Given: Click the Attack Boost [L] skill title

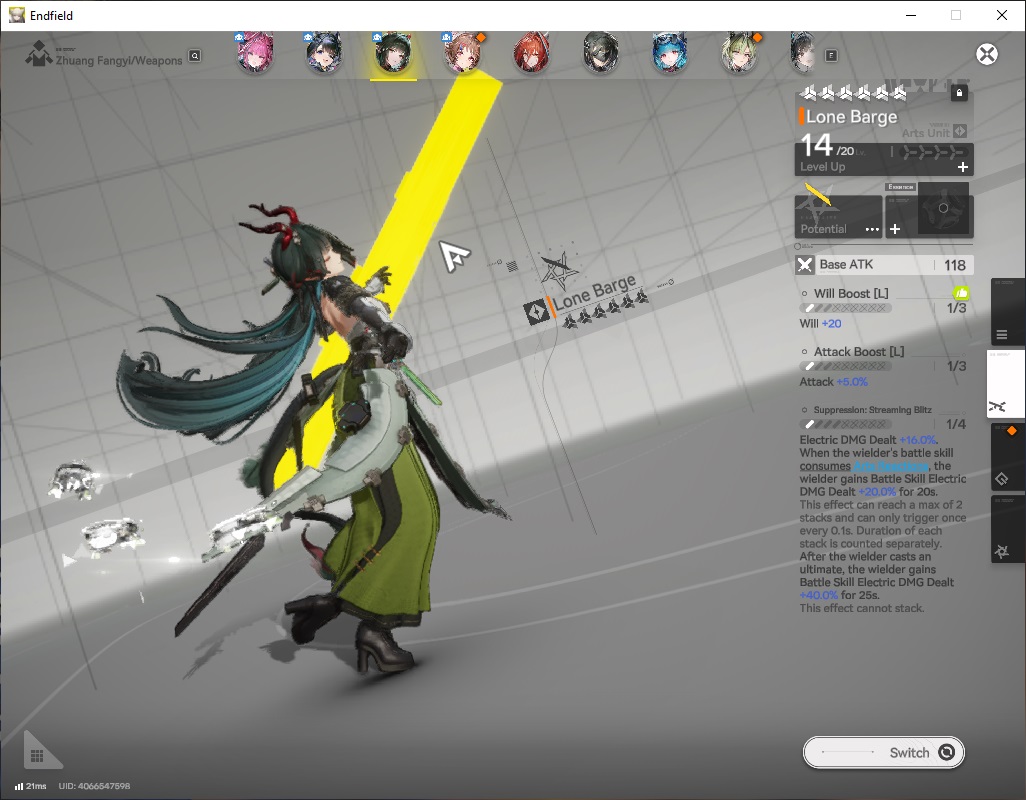Looking at the screenshot, I should coord(858,351).
